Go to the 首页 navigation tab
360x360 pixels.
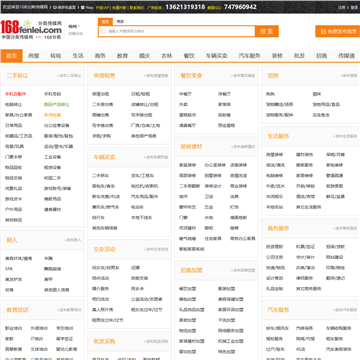coord(12,56)
